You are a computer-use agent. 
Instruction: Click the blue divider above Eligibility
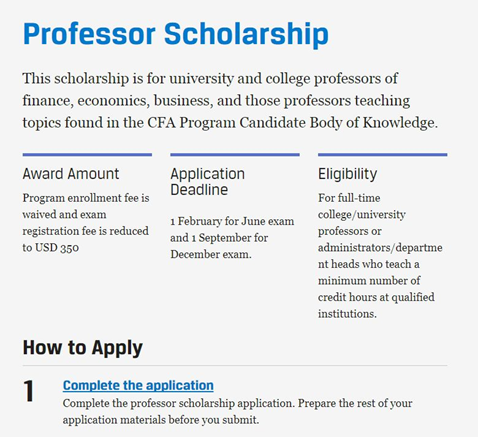tap(383, 155)
